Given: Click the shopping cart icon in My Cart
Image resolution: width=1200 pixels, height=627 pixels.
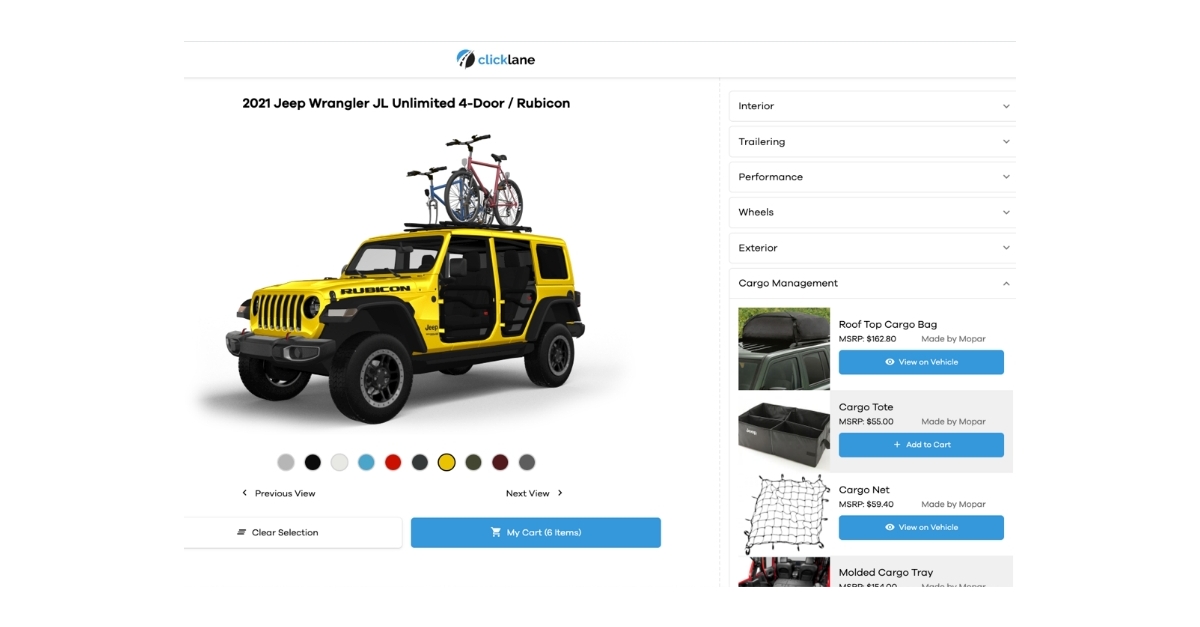Looking at the screenshot, I should [496, 533].
